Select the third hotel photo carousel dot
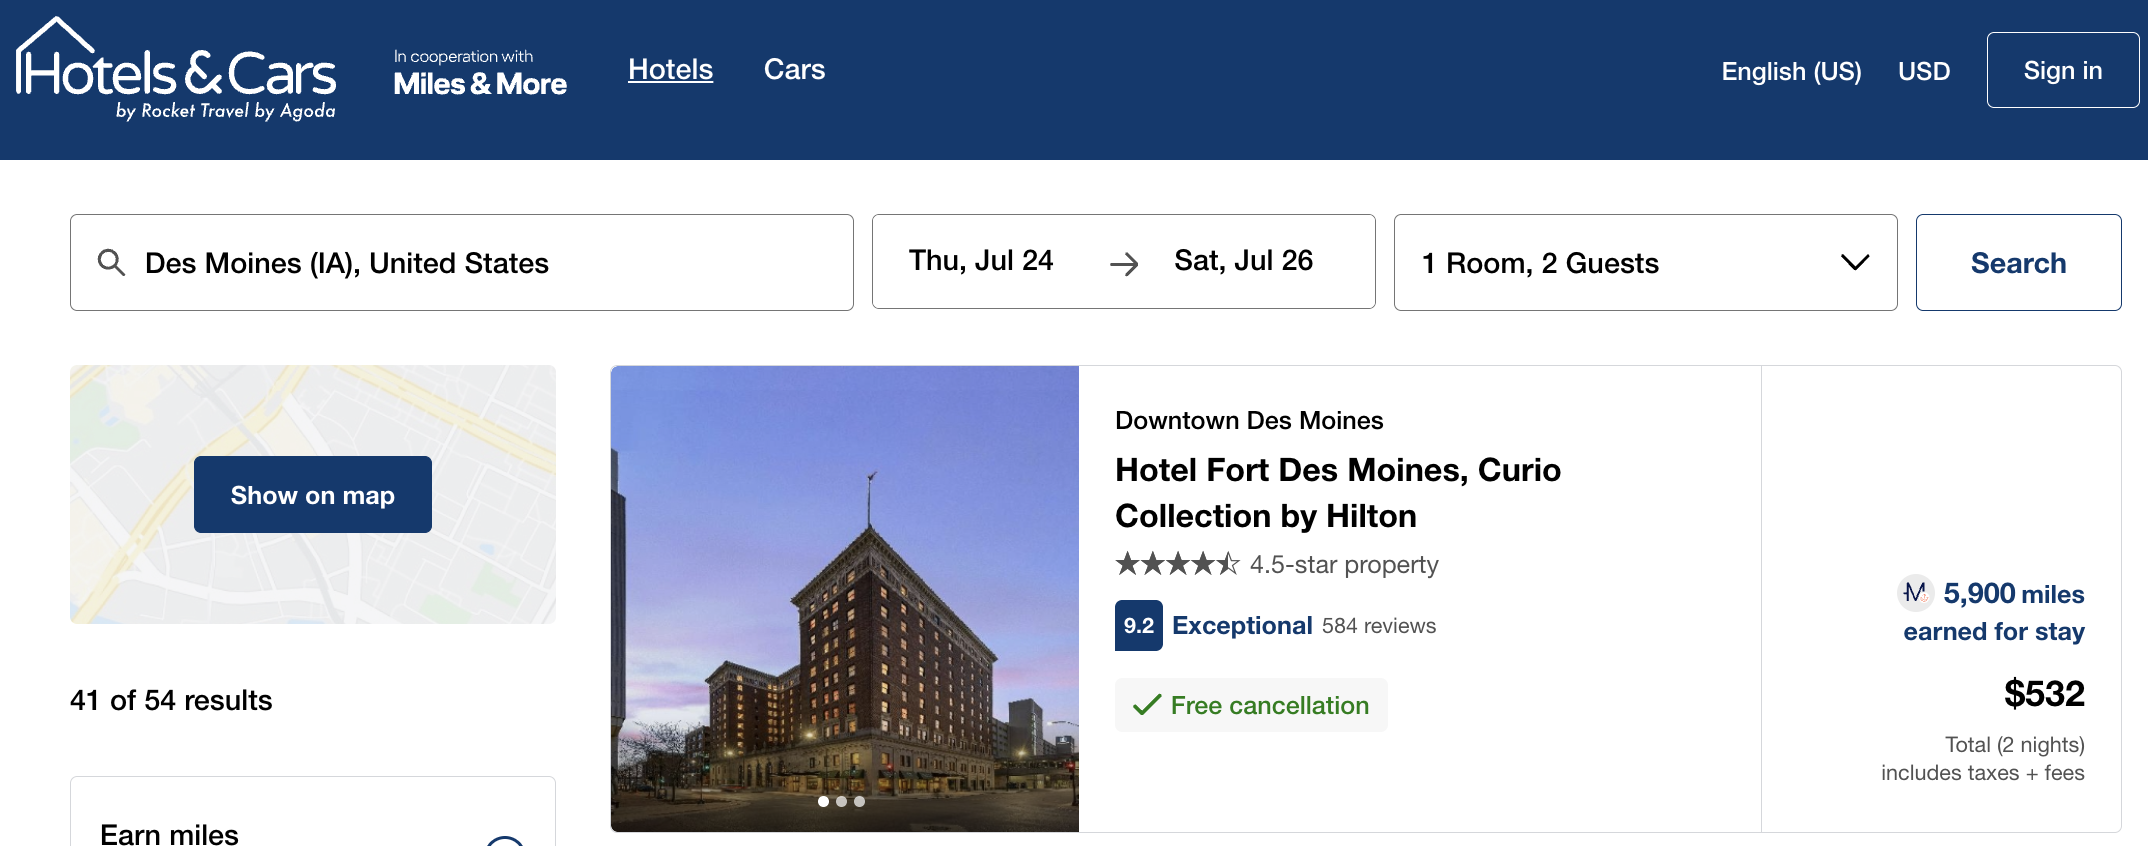 [x=859, y=801]
